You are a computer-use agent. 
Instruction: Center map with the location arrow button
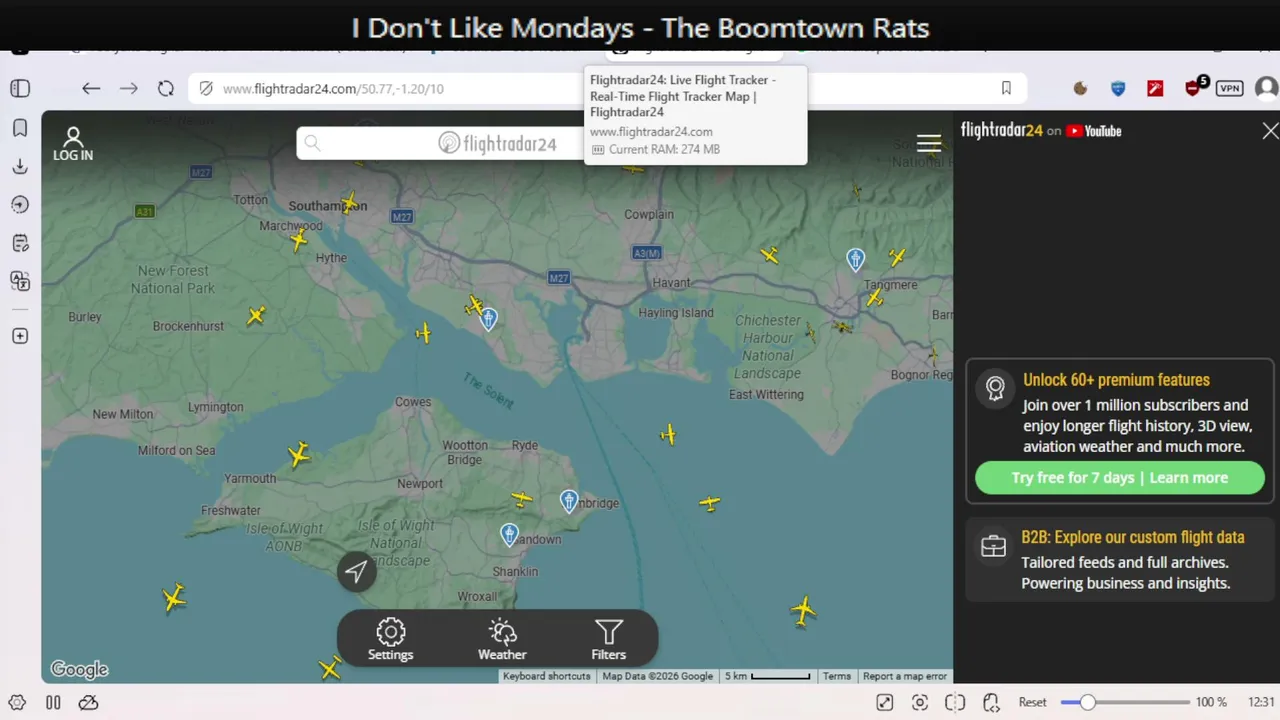[x=356, y=571]
